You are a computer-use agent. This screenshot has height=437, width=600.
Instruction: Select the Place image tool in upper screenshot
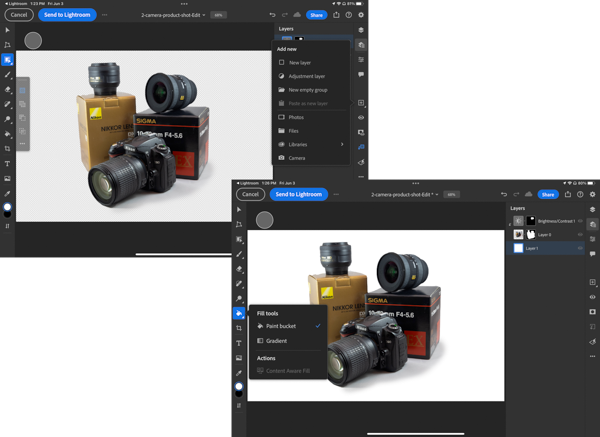pos(7,178)
